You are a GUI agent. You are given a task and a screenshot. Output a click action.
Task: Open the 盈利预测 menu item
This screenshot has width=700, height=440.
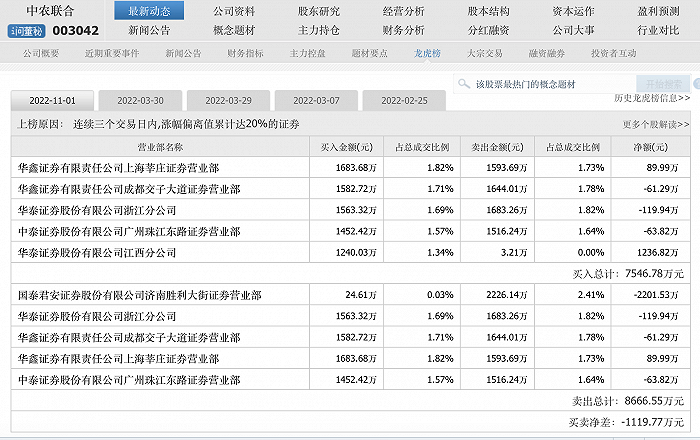coord(658,11)
